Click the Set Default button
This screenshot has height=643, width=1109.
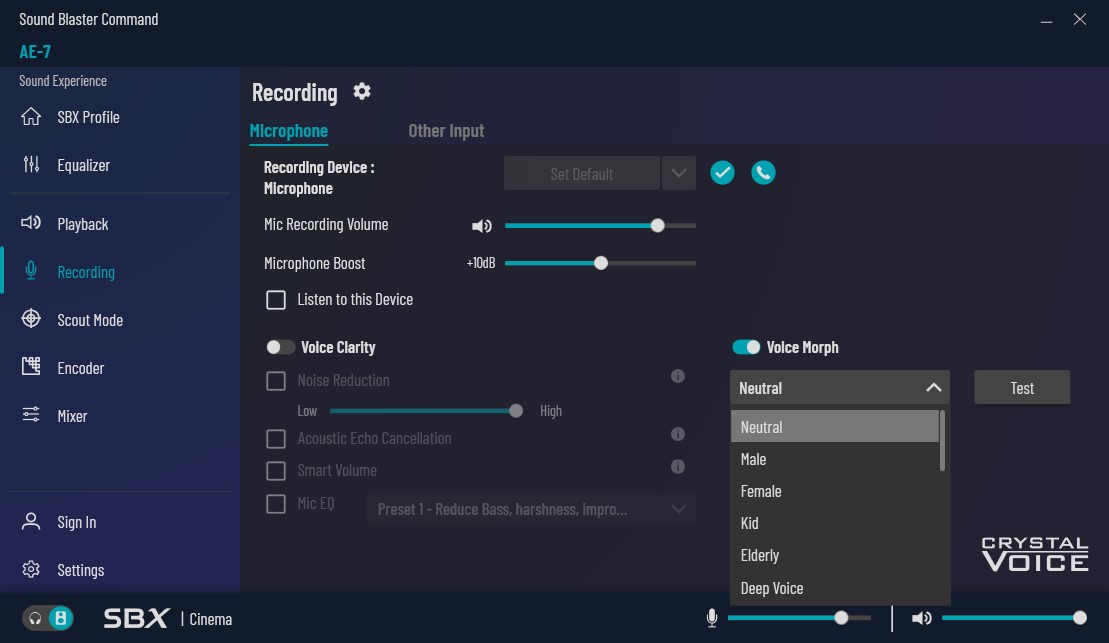(581, 173)
